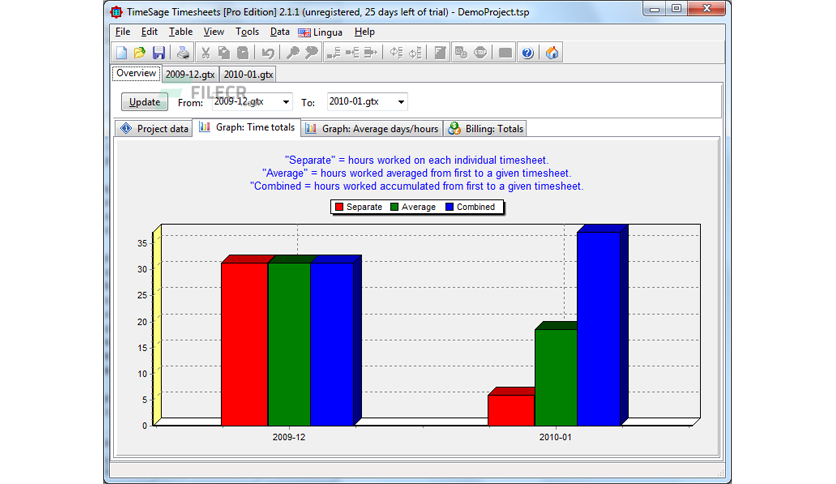Click the red Separate bar for 2009-12
This screenshot has width=836, height=484.
tap(244, 344)
